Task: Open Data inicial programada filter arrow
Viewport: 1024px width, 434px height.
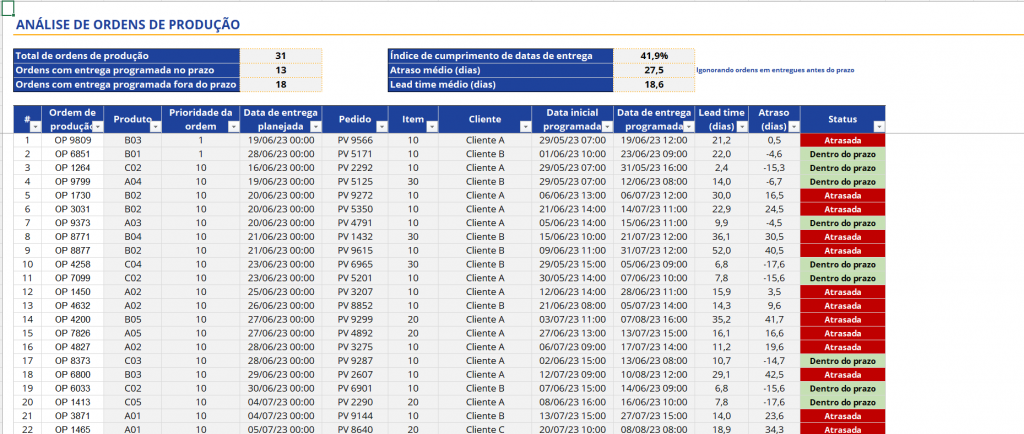Action: click(x=606, y=127)
